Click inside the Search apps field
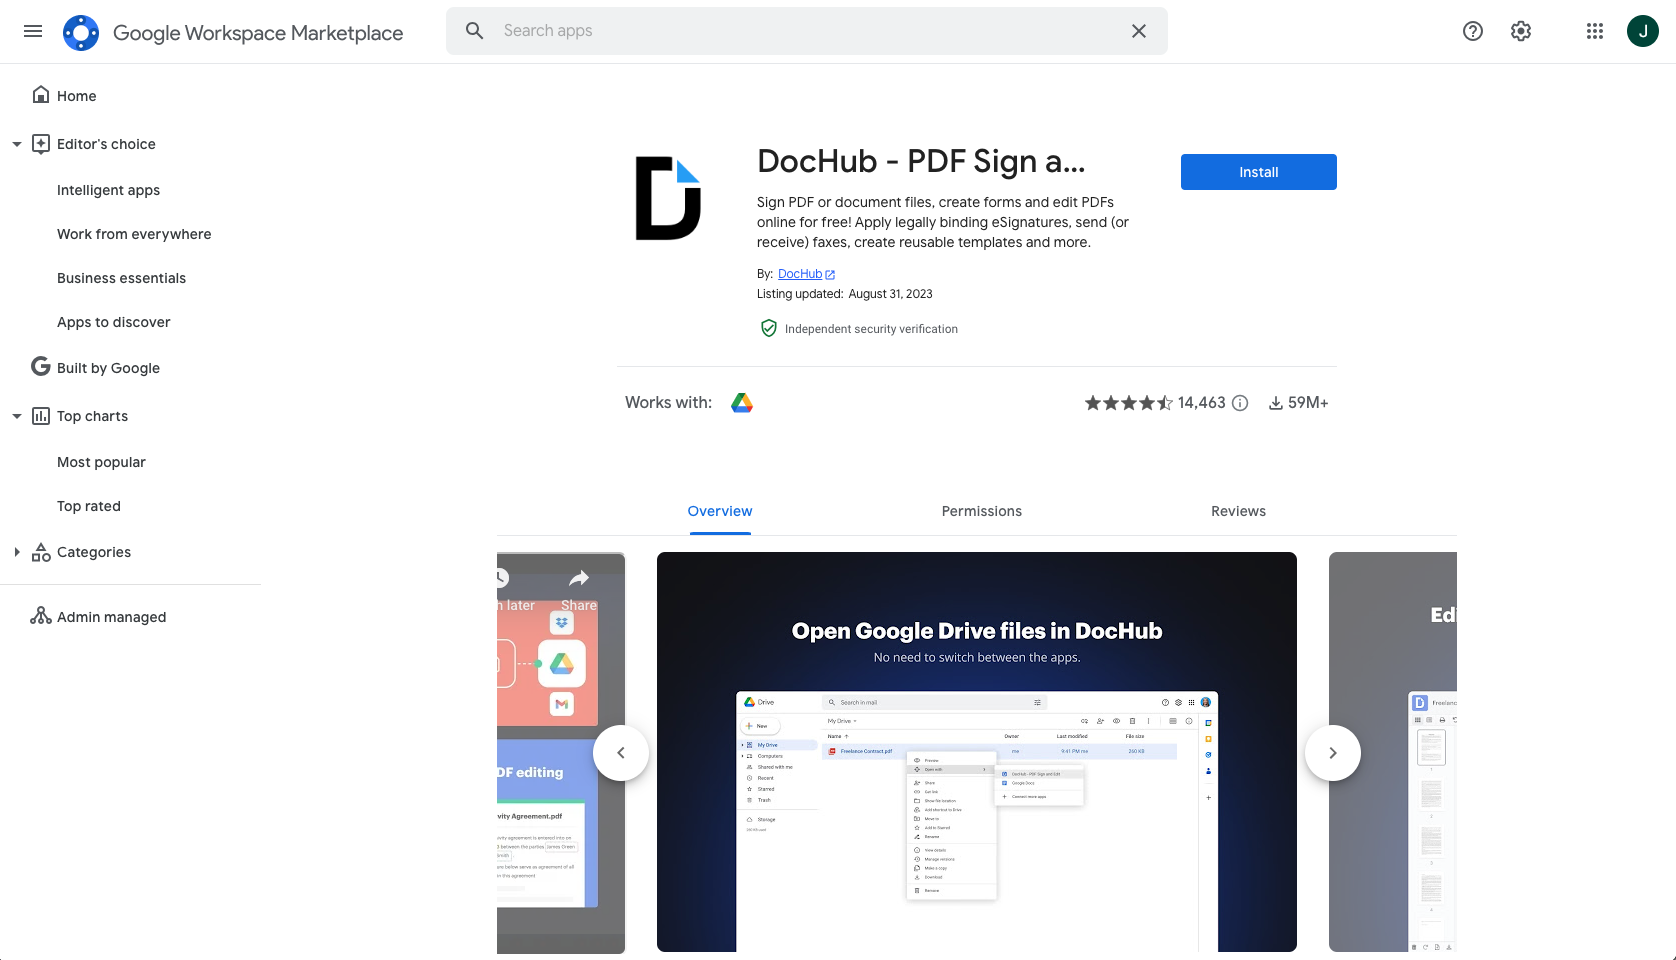1676x960 pixels. 806,31
